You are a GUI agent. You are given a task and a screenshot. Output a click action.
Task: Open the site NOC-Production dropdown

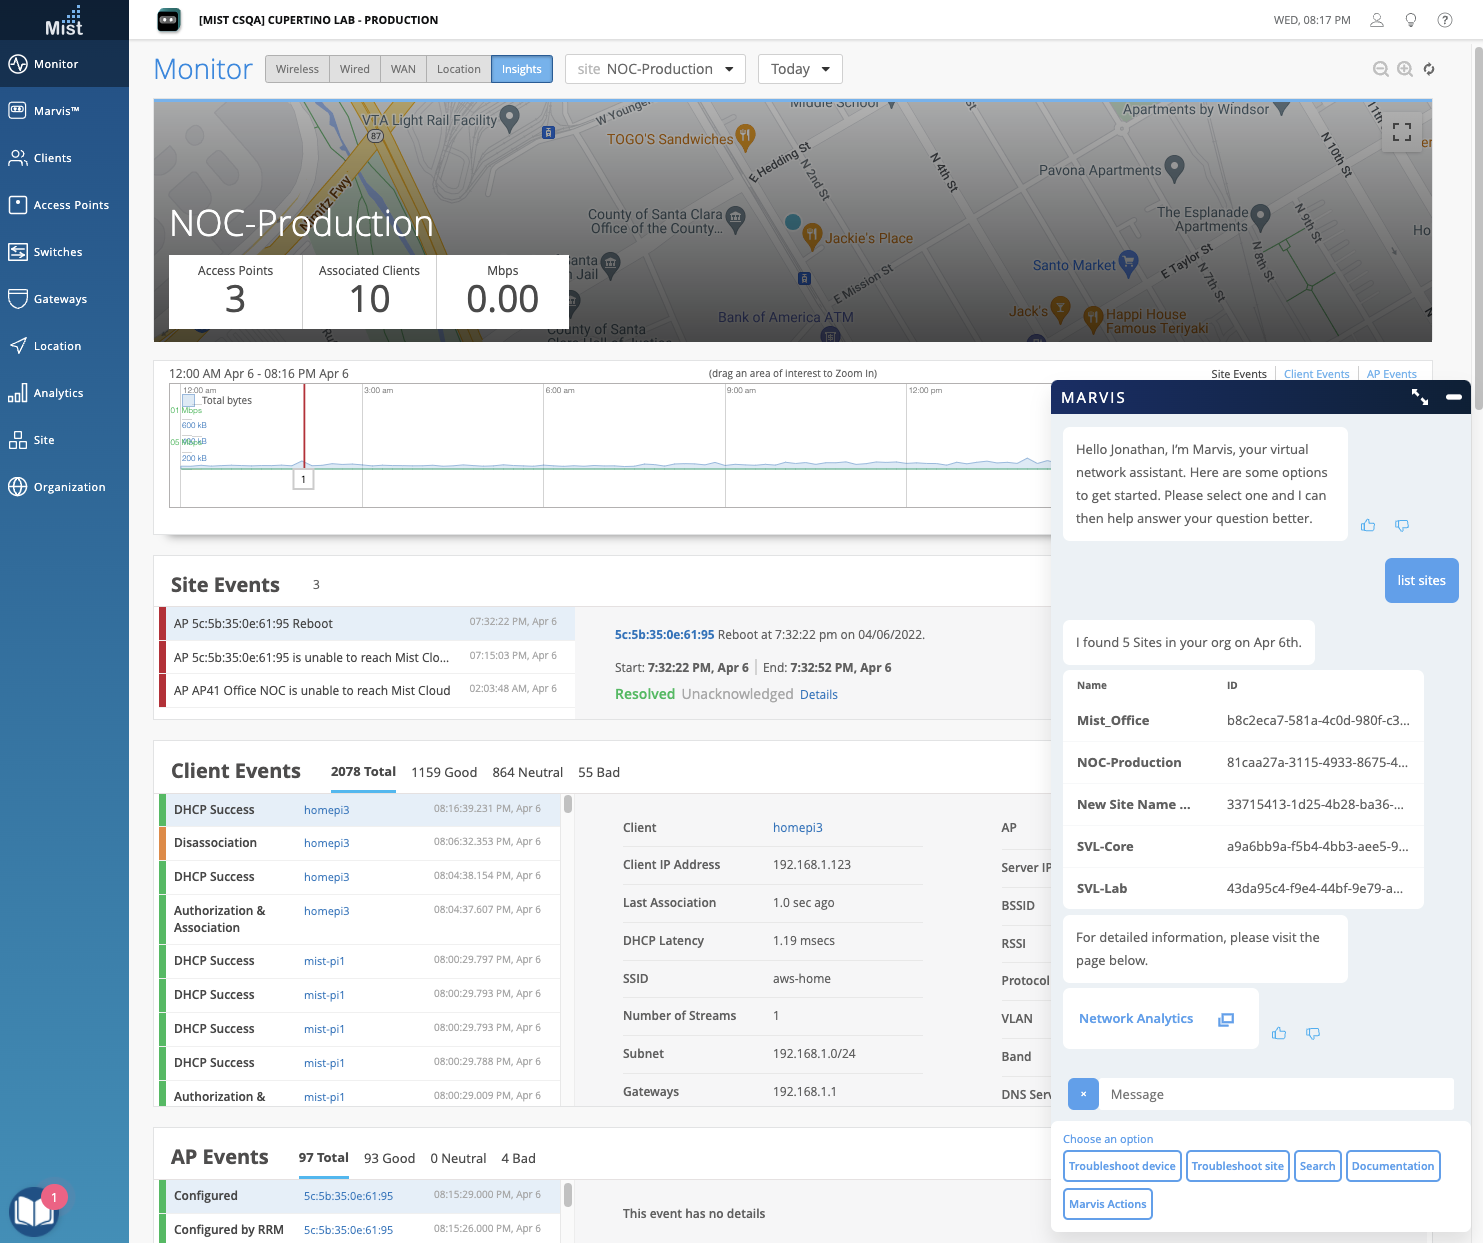coord(655,69)
